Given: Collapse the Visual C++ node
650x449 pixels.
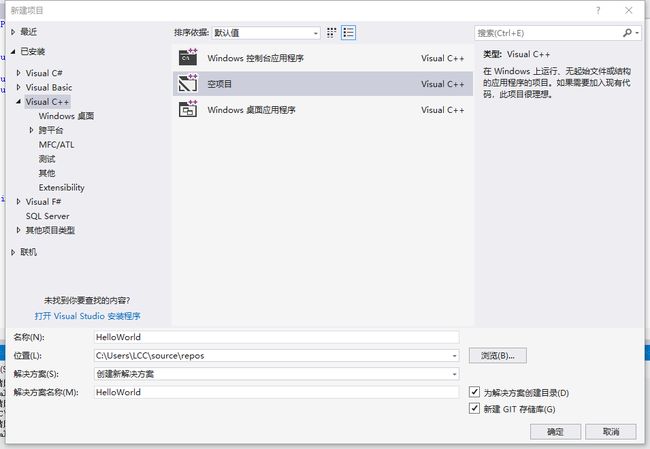Looking at the screenshot, I should pyautogui.click(x=18, y=102).
